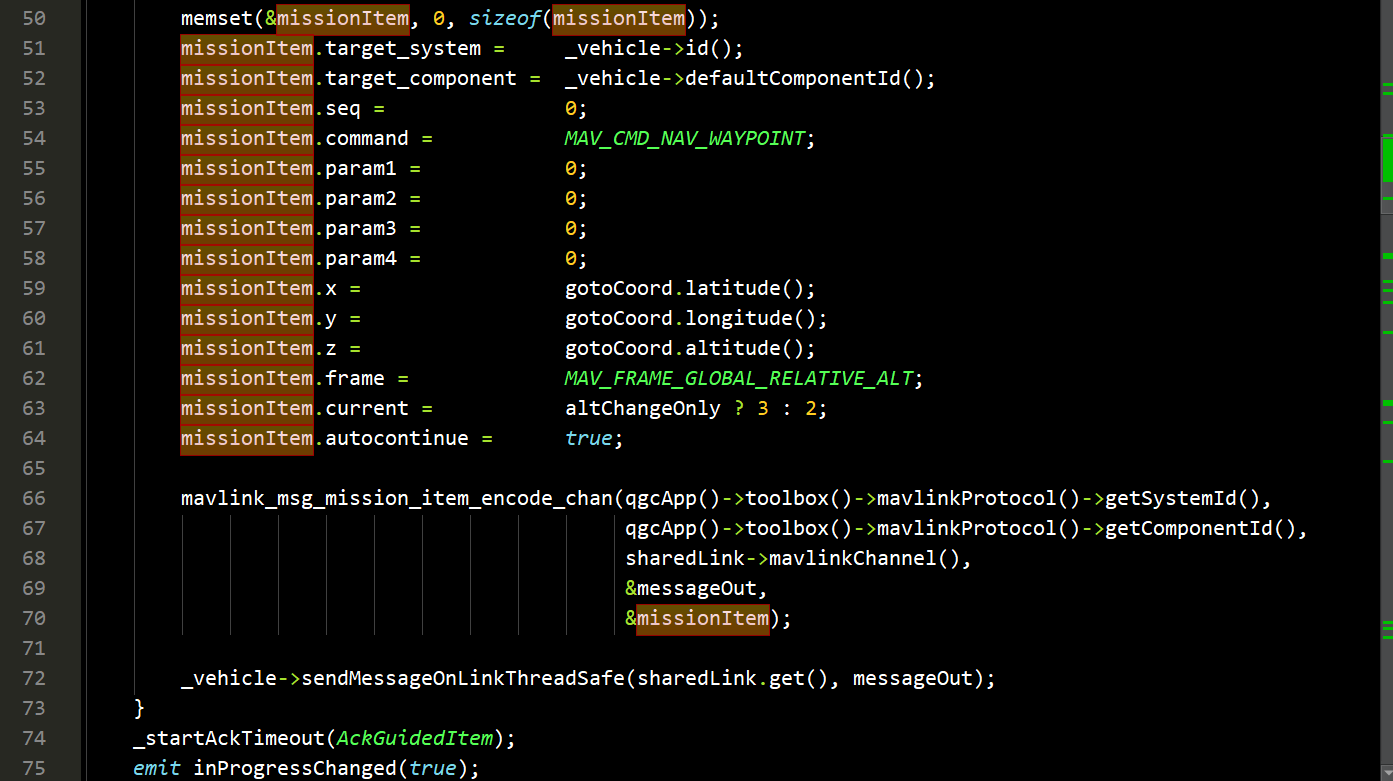The width and height of the screenshot is (1393, 781).
Task: Click highlighted missionItem on line 70
Action: click(x=703, y=618)
